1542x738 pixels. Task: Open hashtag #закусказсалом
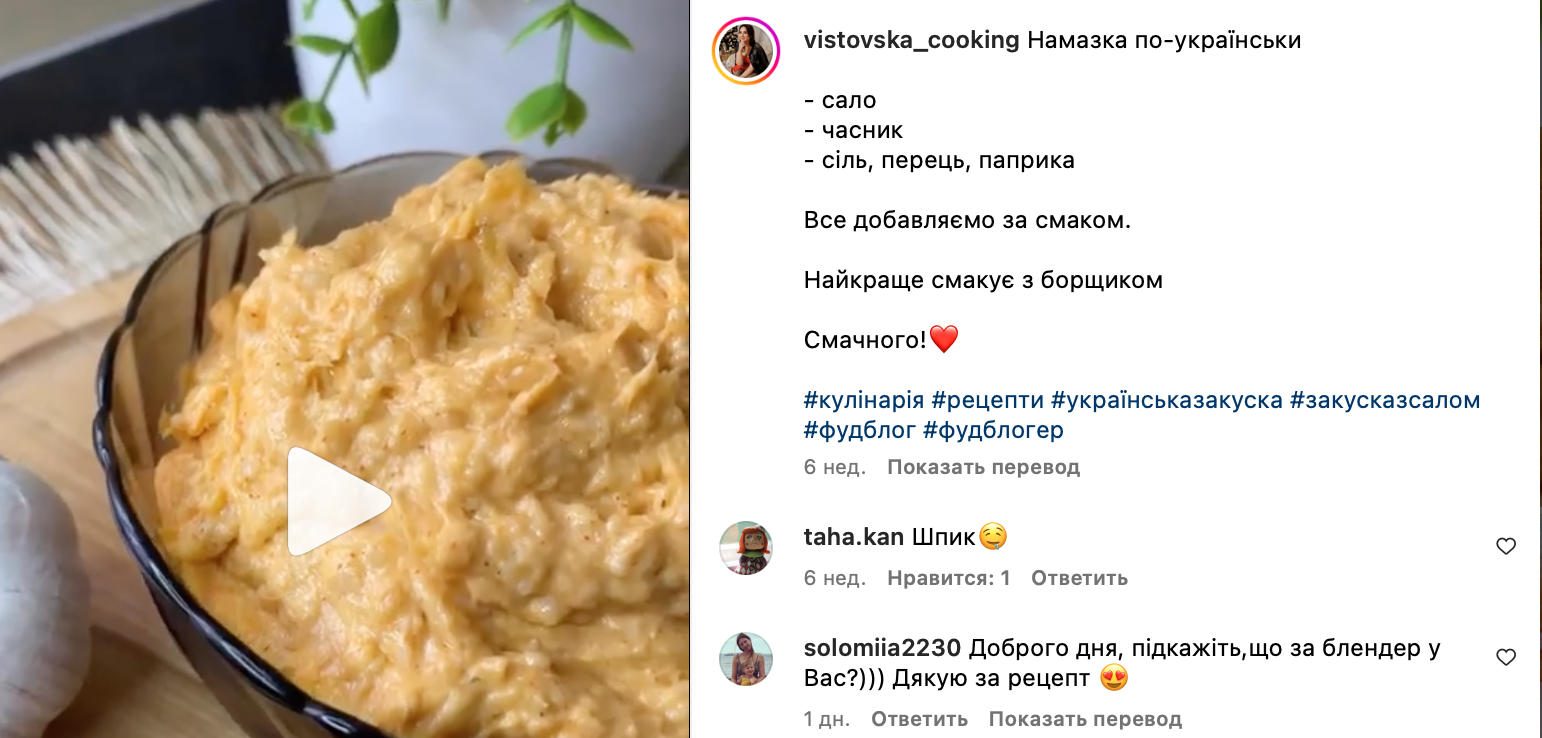[x=1385, y=400]
